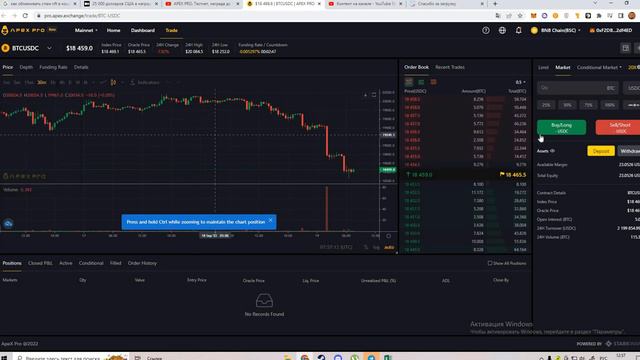This screenshot has height=360, width=640.
Task: Click the Sell/Short button
Action: (618, 127)
